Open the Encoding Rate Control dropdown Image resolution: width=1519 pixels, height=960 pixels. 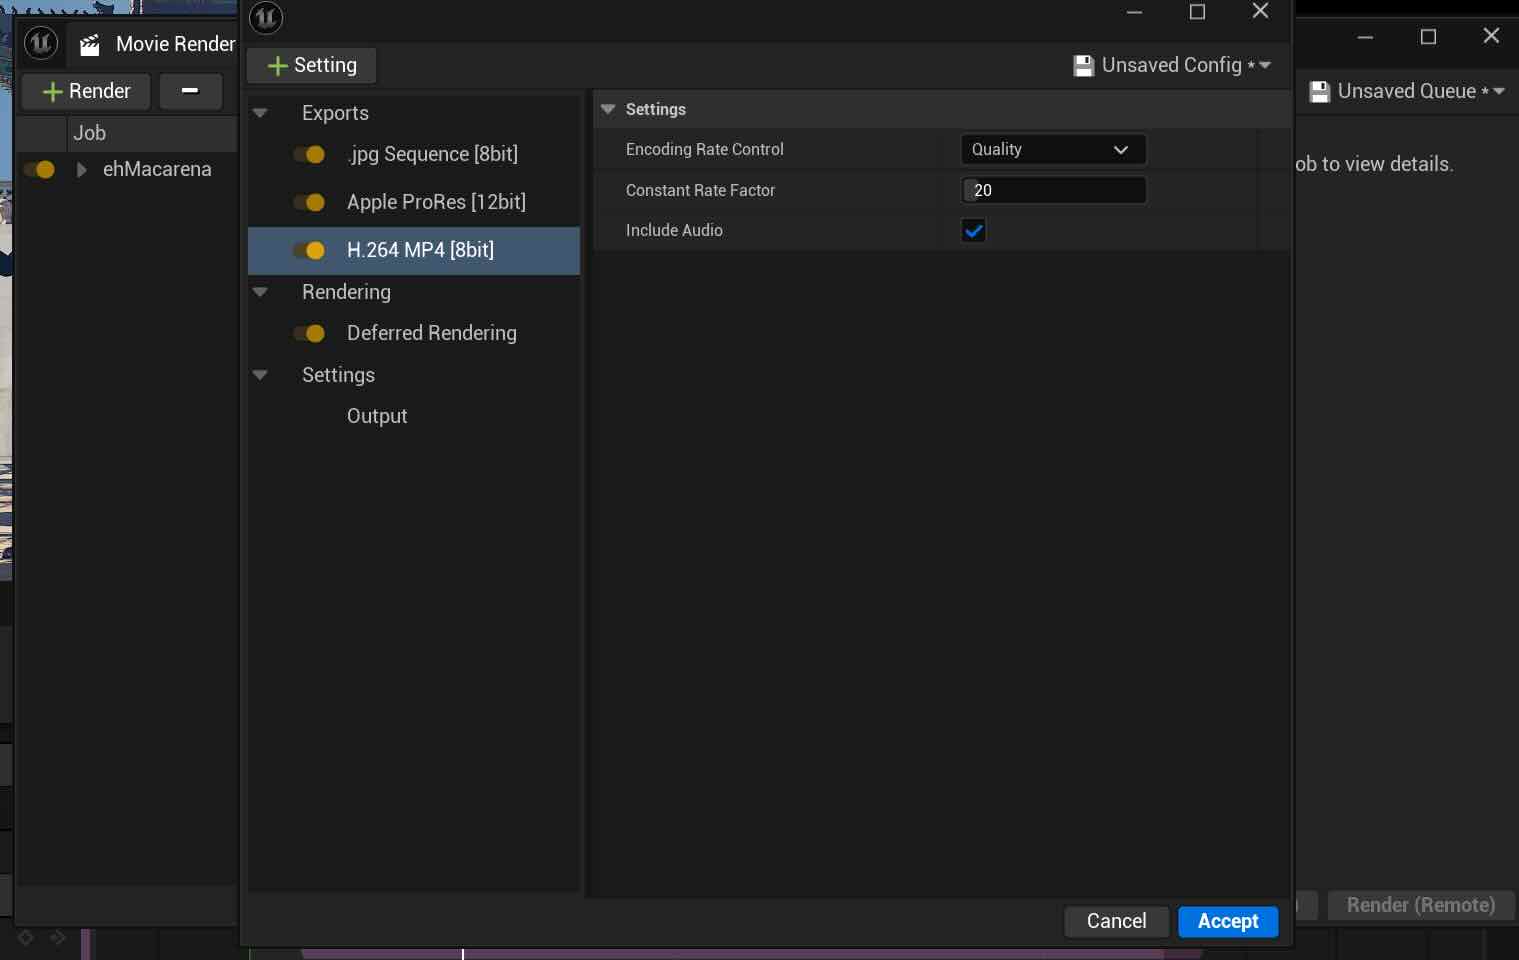(1052, 150)
